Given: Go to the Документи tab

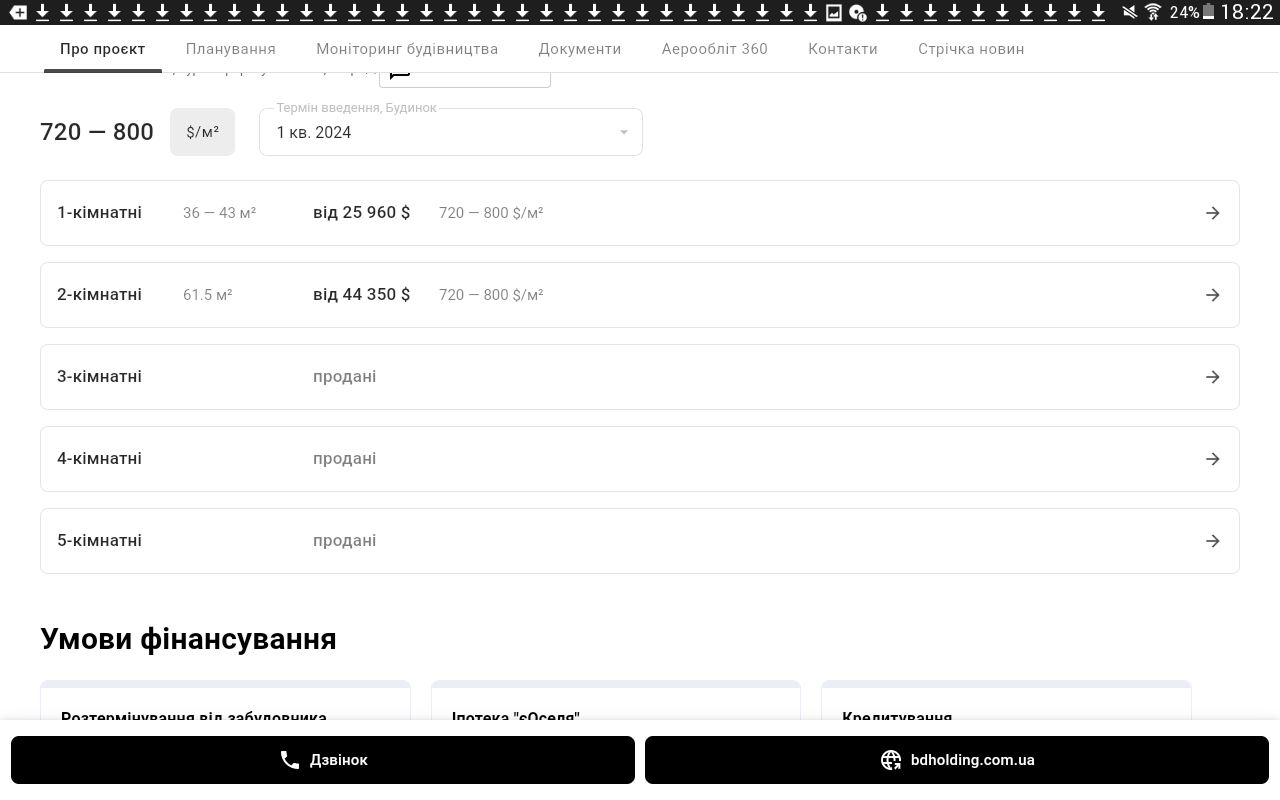Looking at the screenshot, I should [x=579, y=49].
